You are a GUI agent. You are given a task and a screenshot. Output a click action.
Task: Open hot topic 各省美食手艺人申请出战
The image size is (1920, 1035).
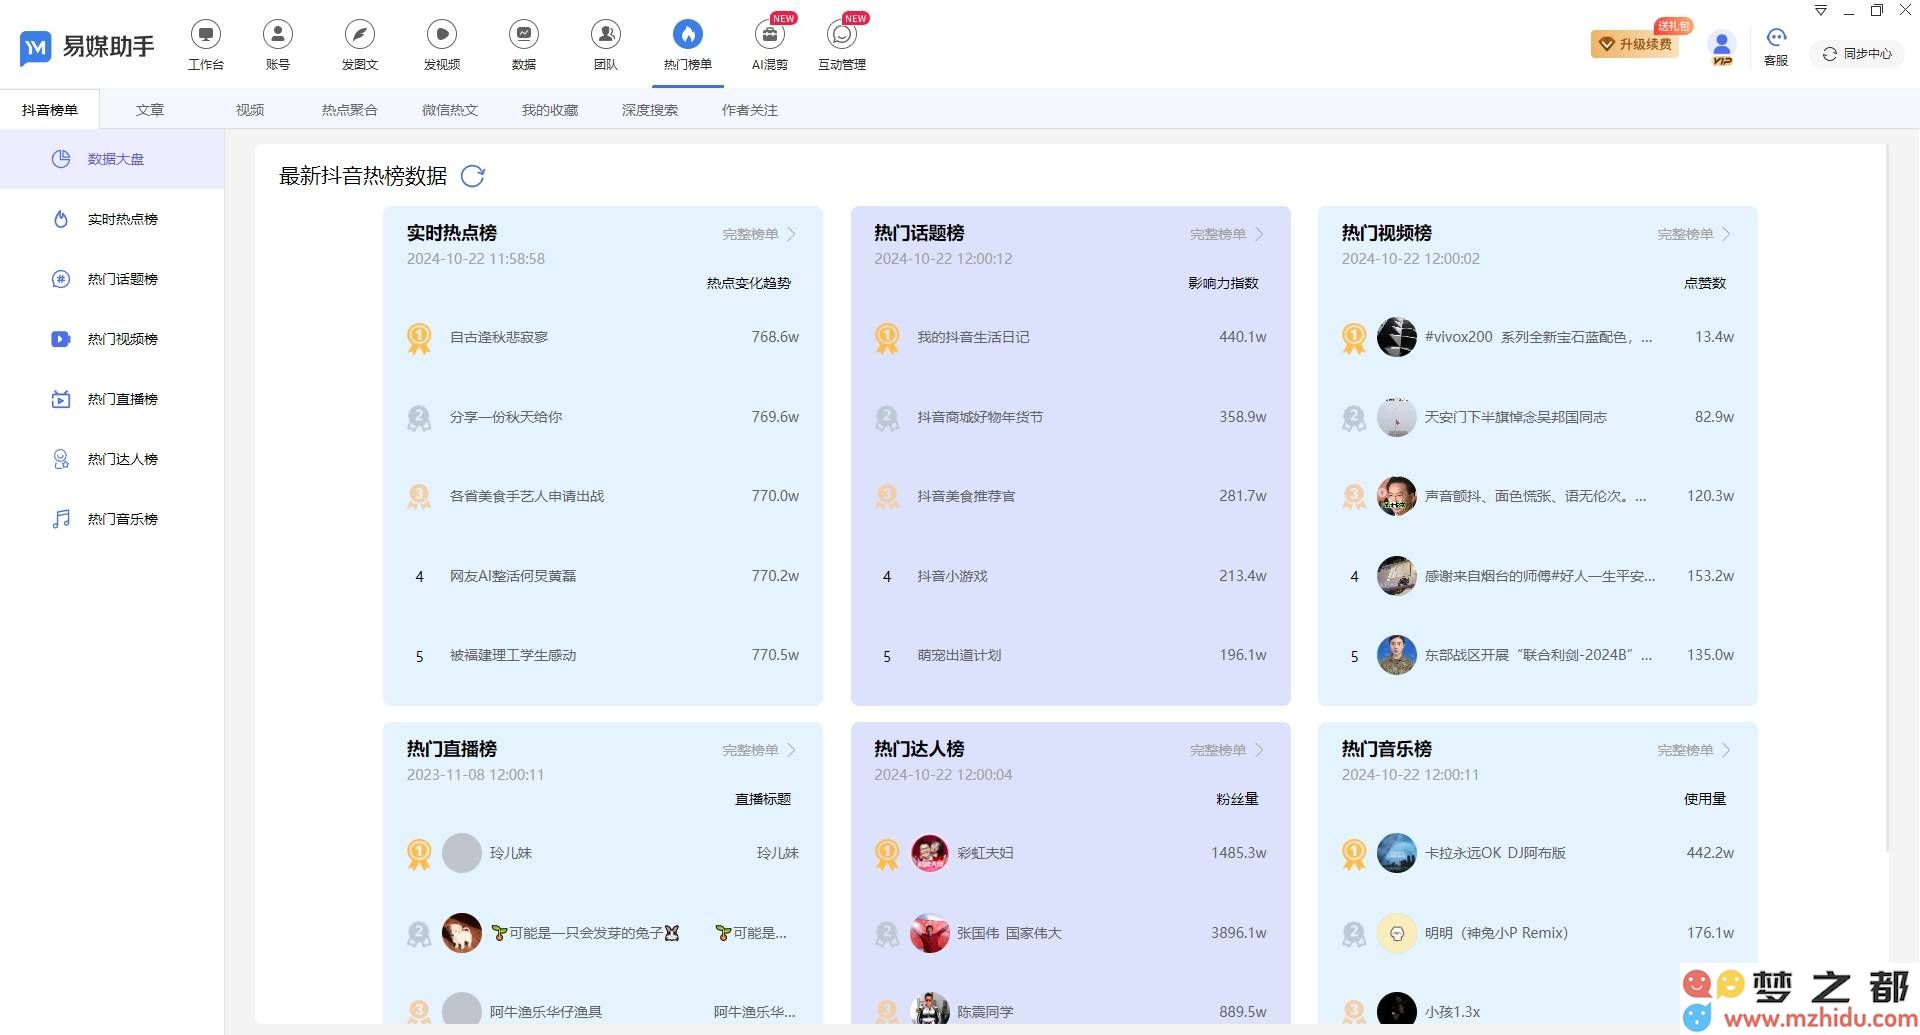[527, 496]
